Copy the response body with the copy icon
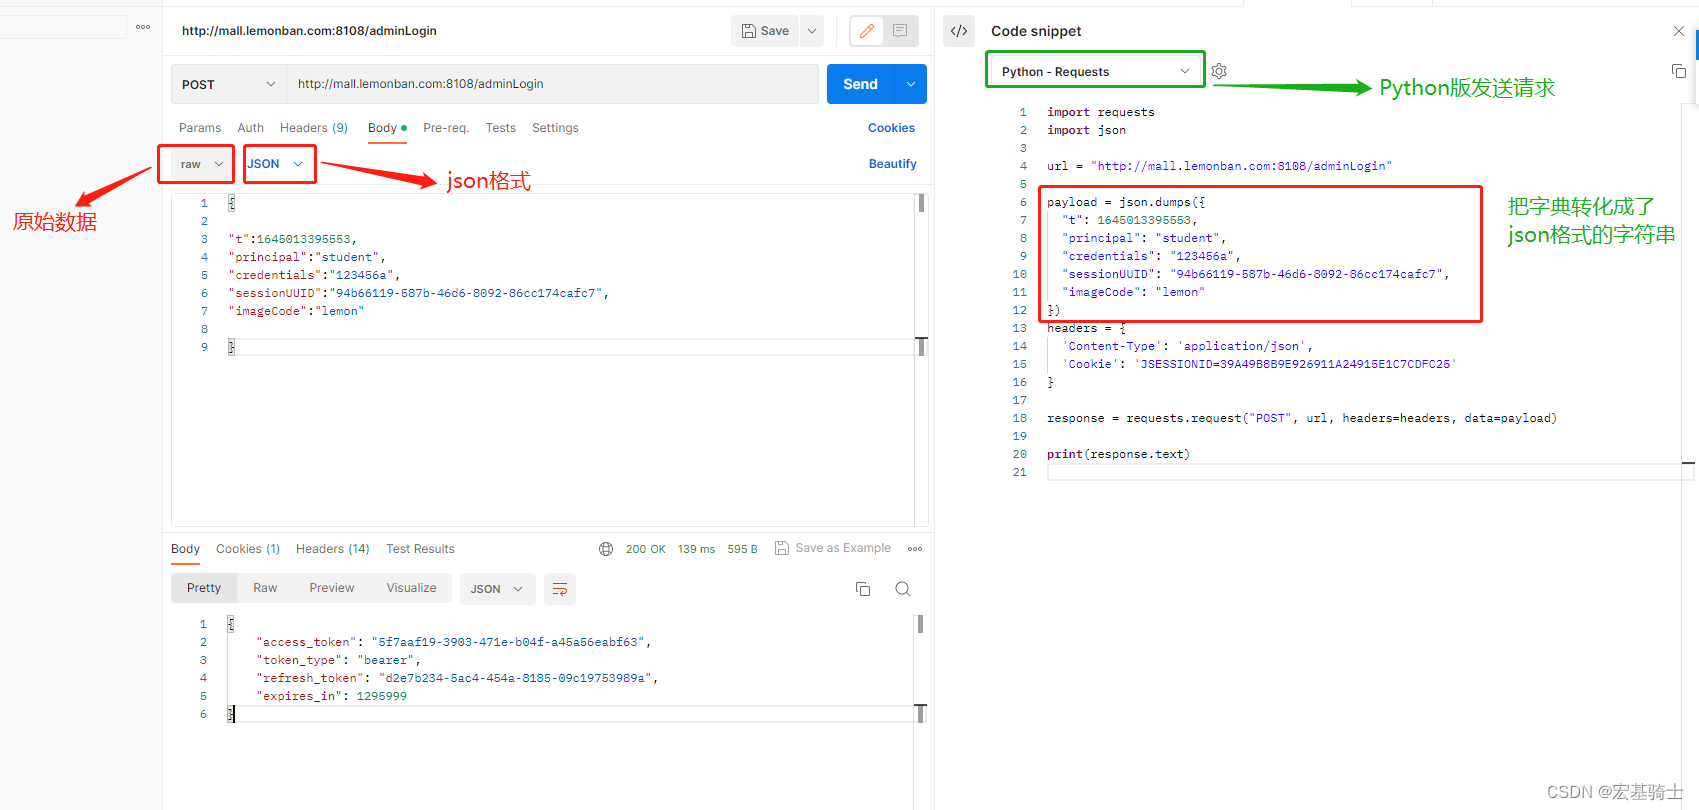This screenshot has width=1699, height=810. [863, 589]
